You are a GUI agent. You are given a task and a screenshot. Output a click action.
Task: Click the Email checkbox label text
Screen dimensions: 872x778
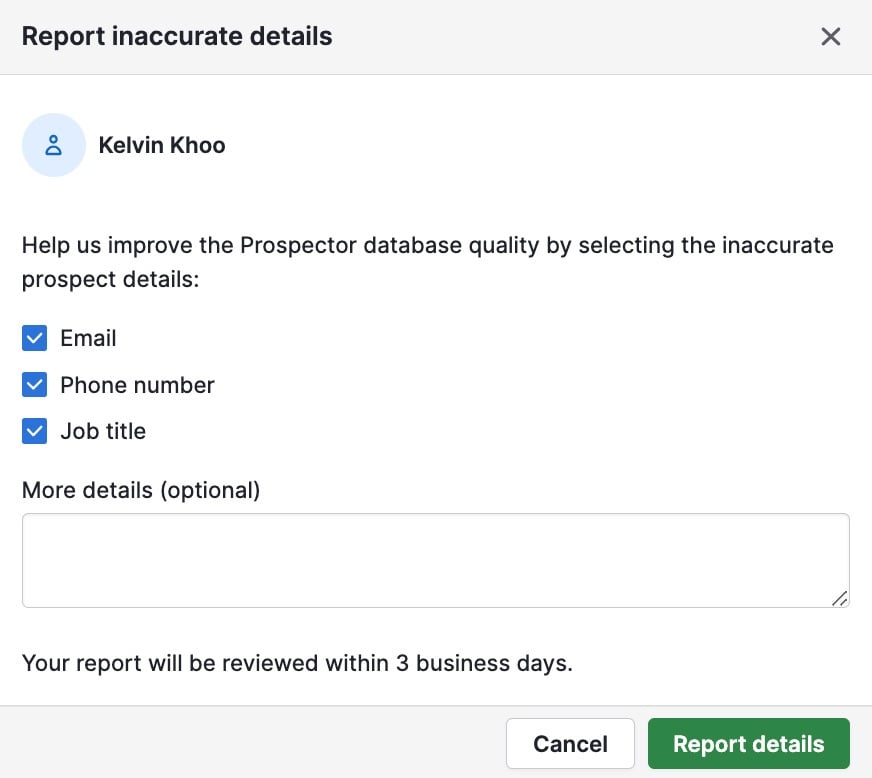click(x=88, y=338)
